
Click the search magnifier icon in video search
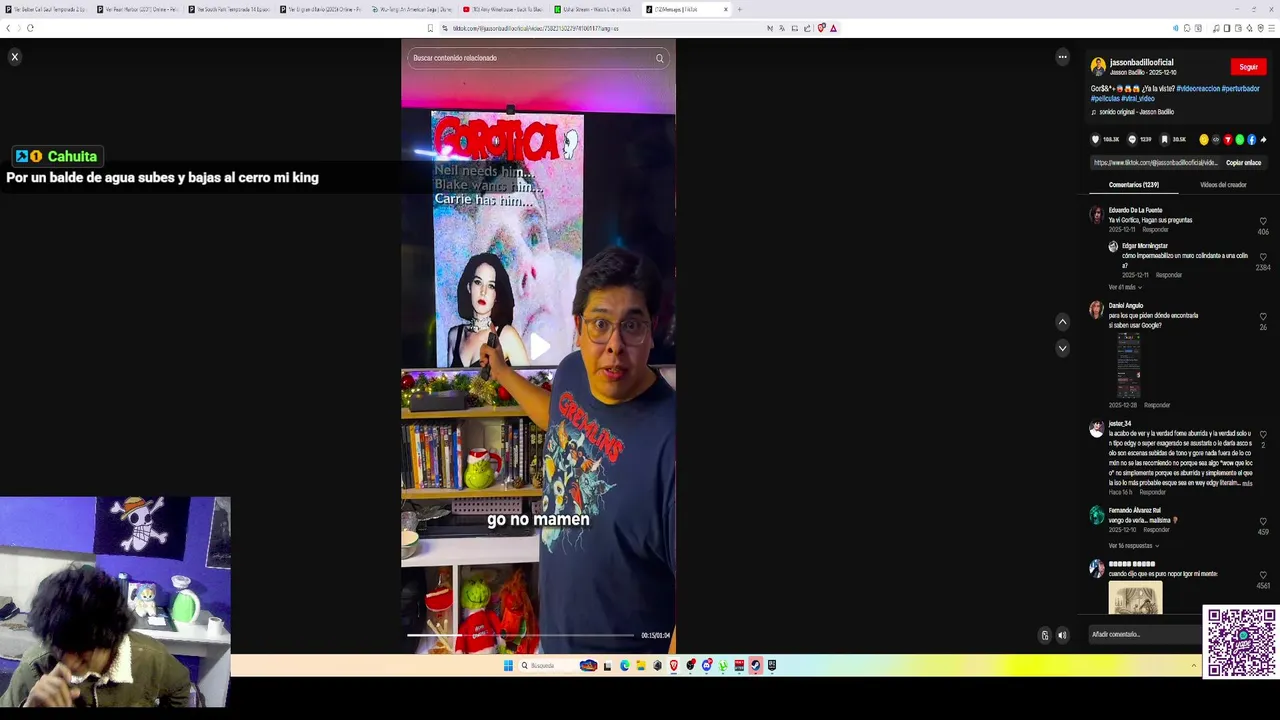pyautogui.click(x=659, y=58)
